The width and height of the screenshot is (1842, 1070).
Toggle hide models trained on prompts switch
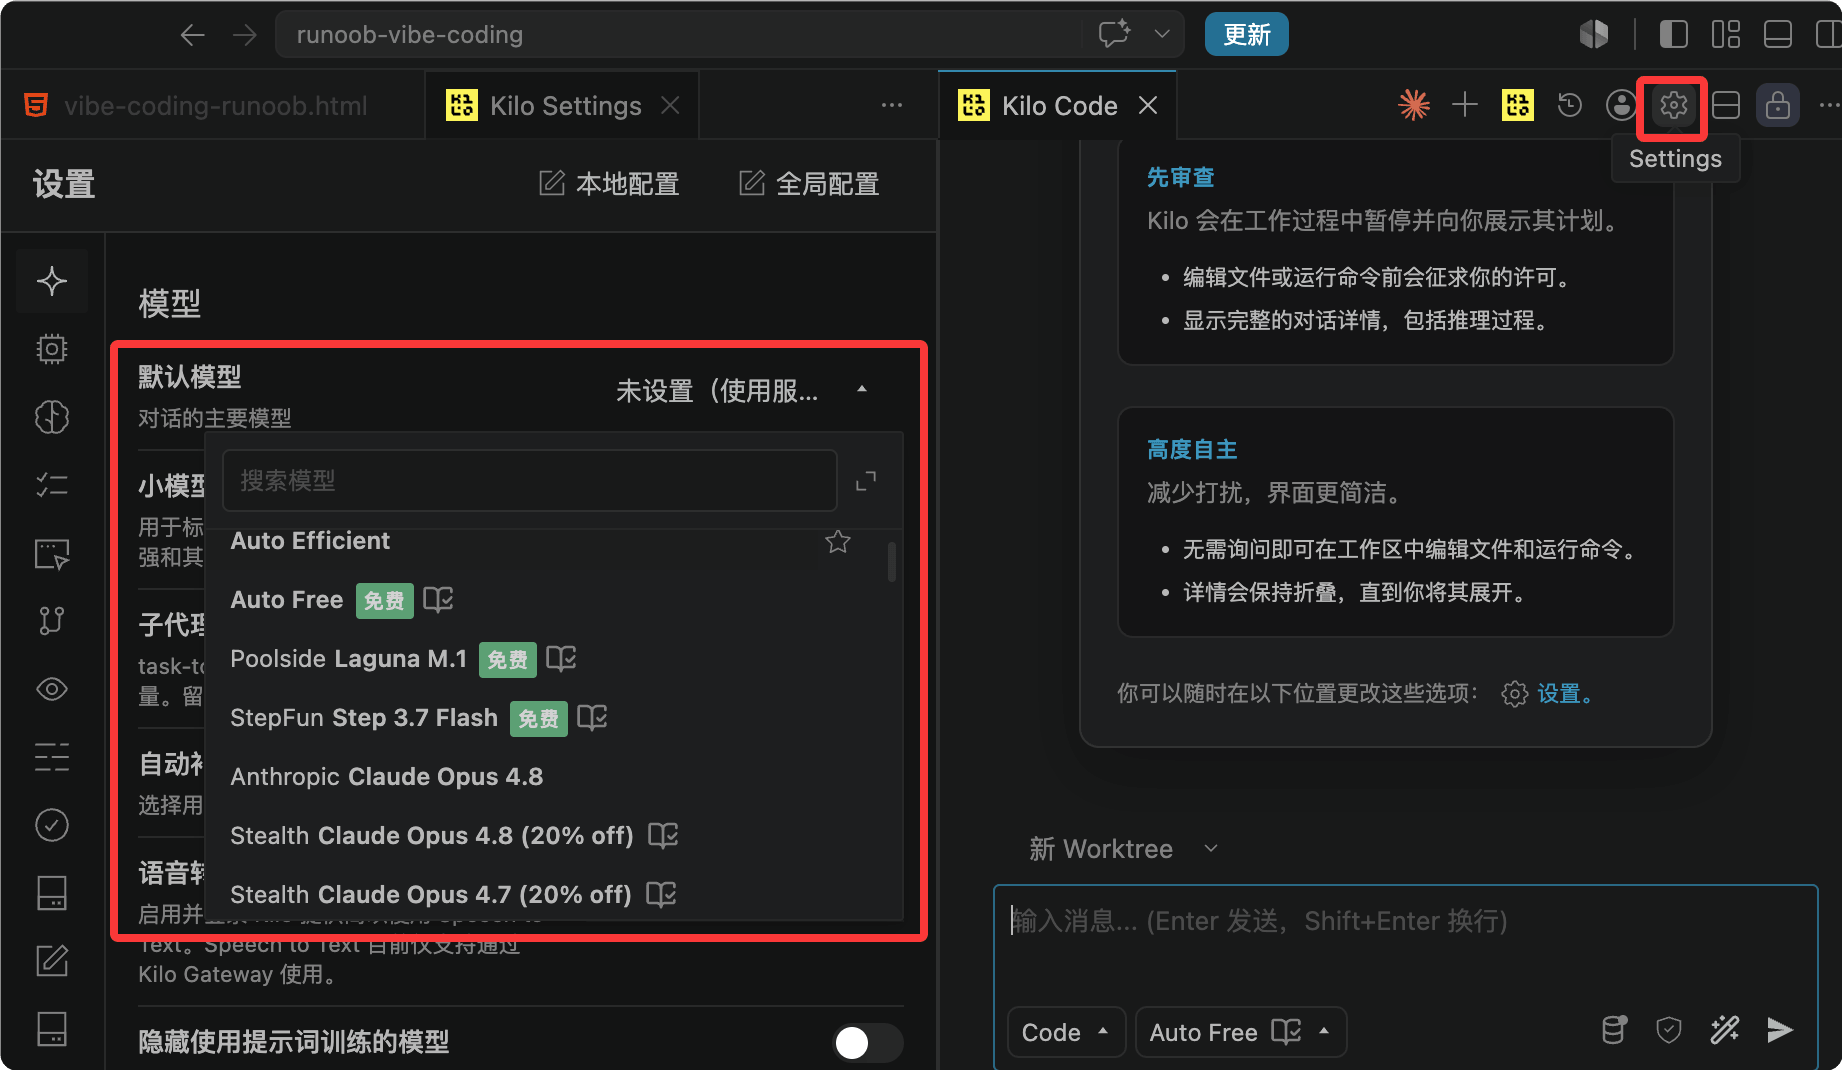click(x=867, y=1043)
